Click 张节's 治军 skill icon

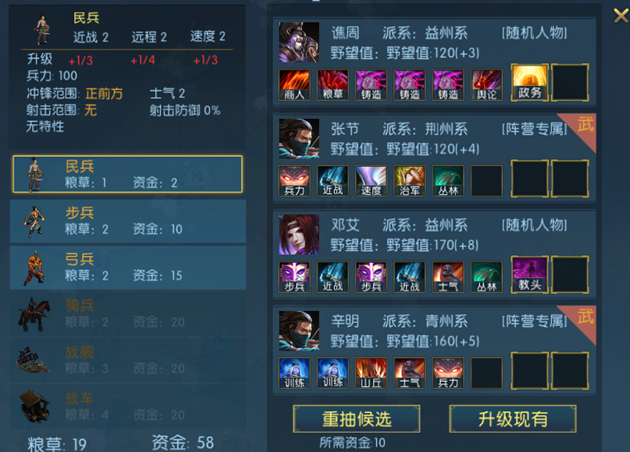coord(409,181)
